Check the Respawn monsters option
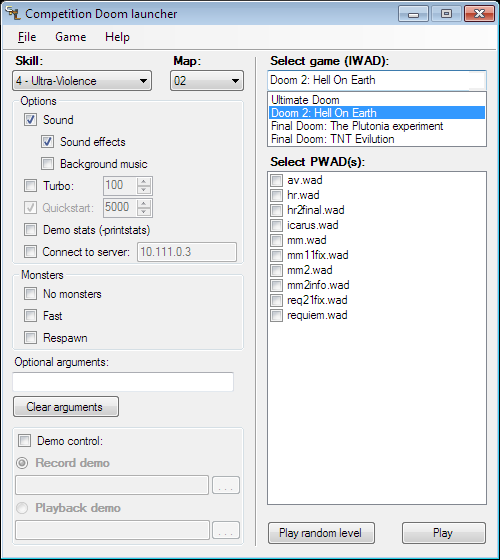Screen dimensions: 500x560 (30, 338)
